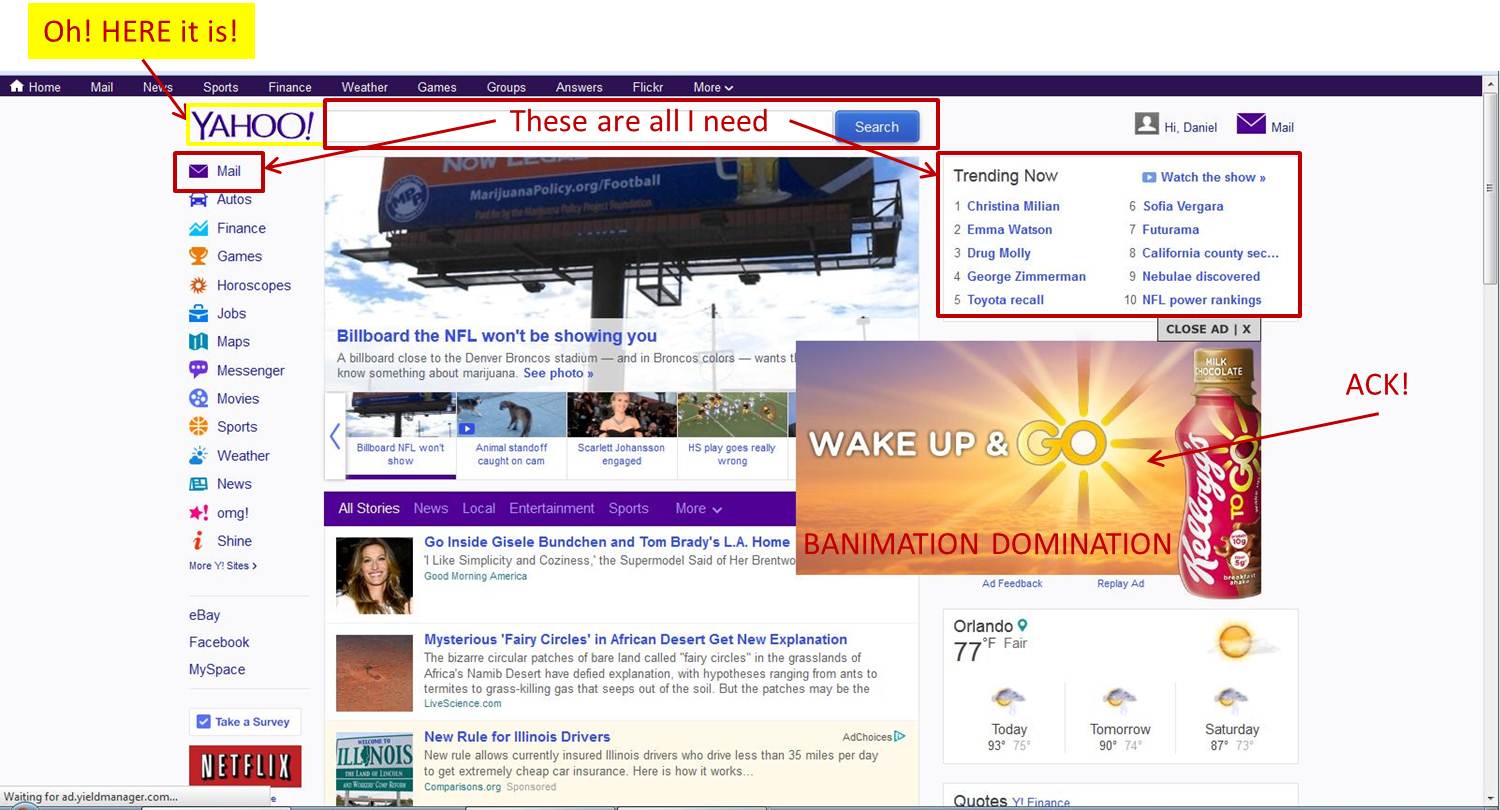Click the user profile avatar icon

tap(1147, 124)
